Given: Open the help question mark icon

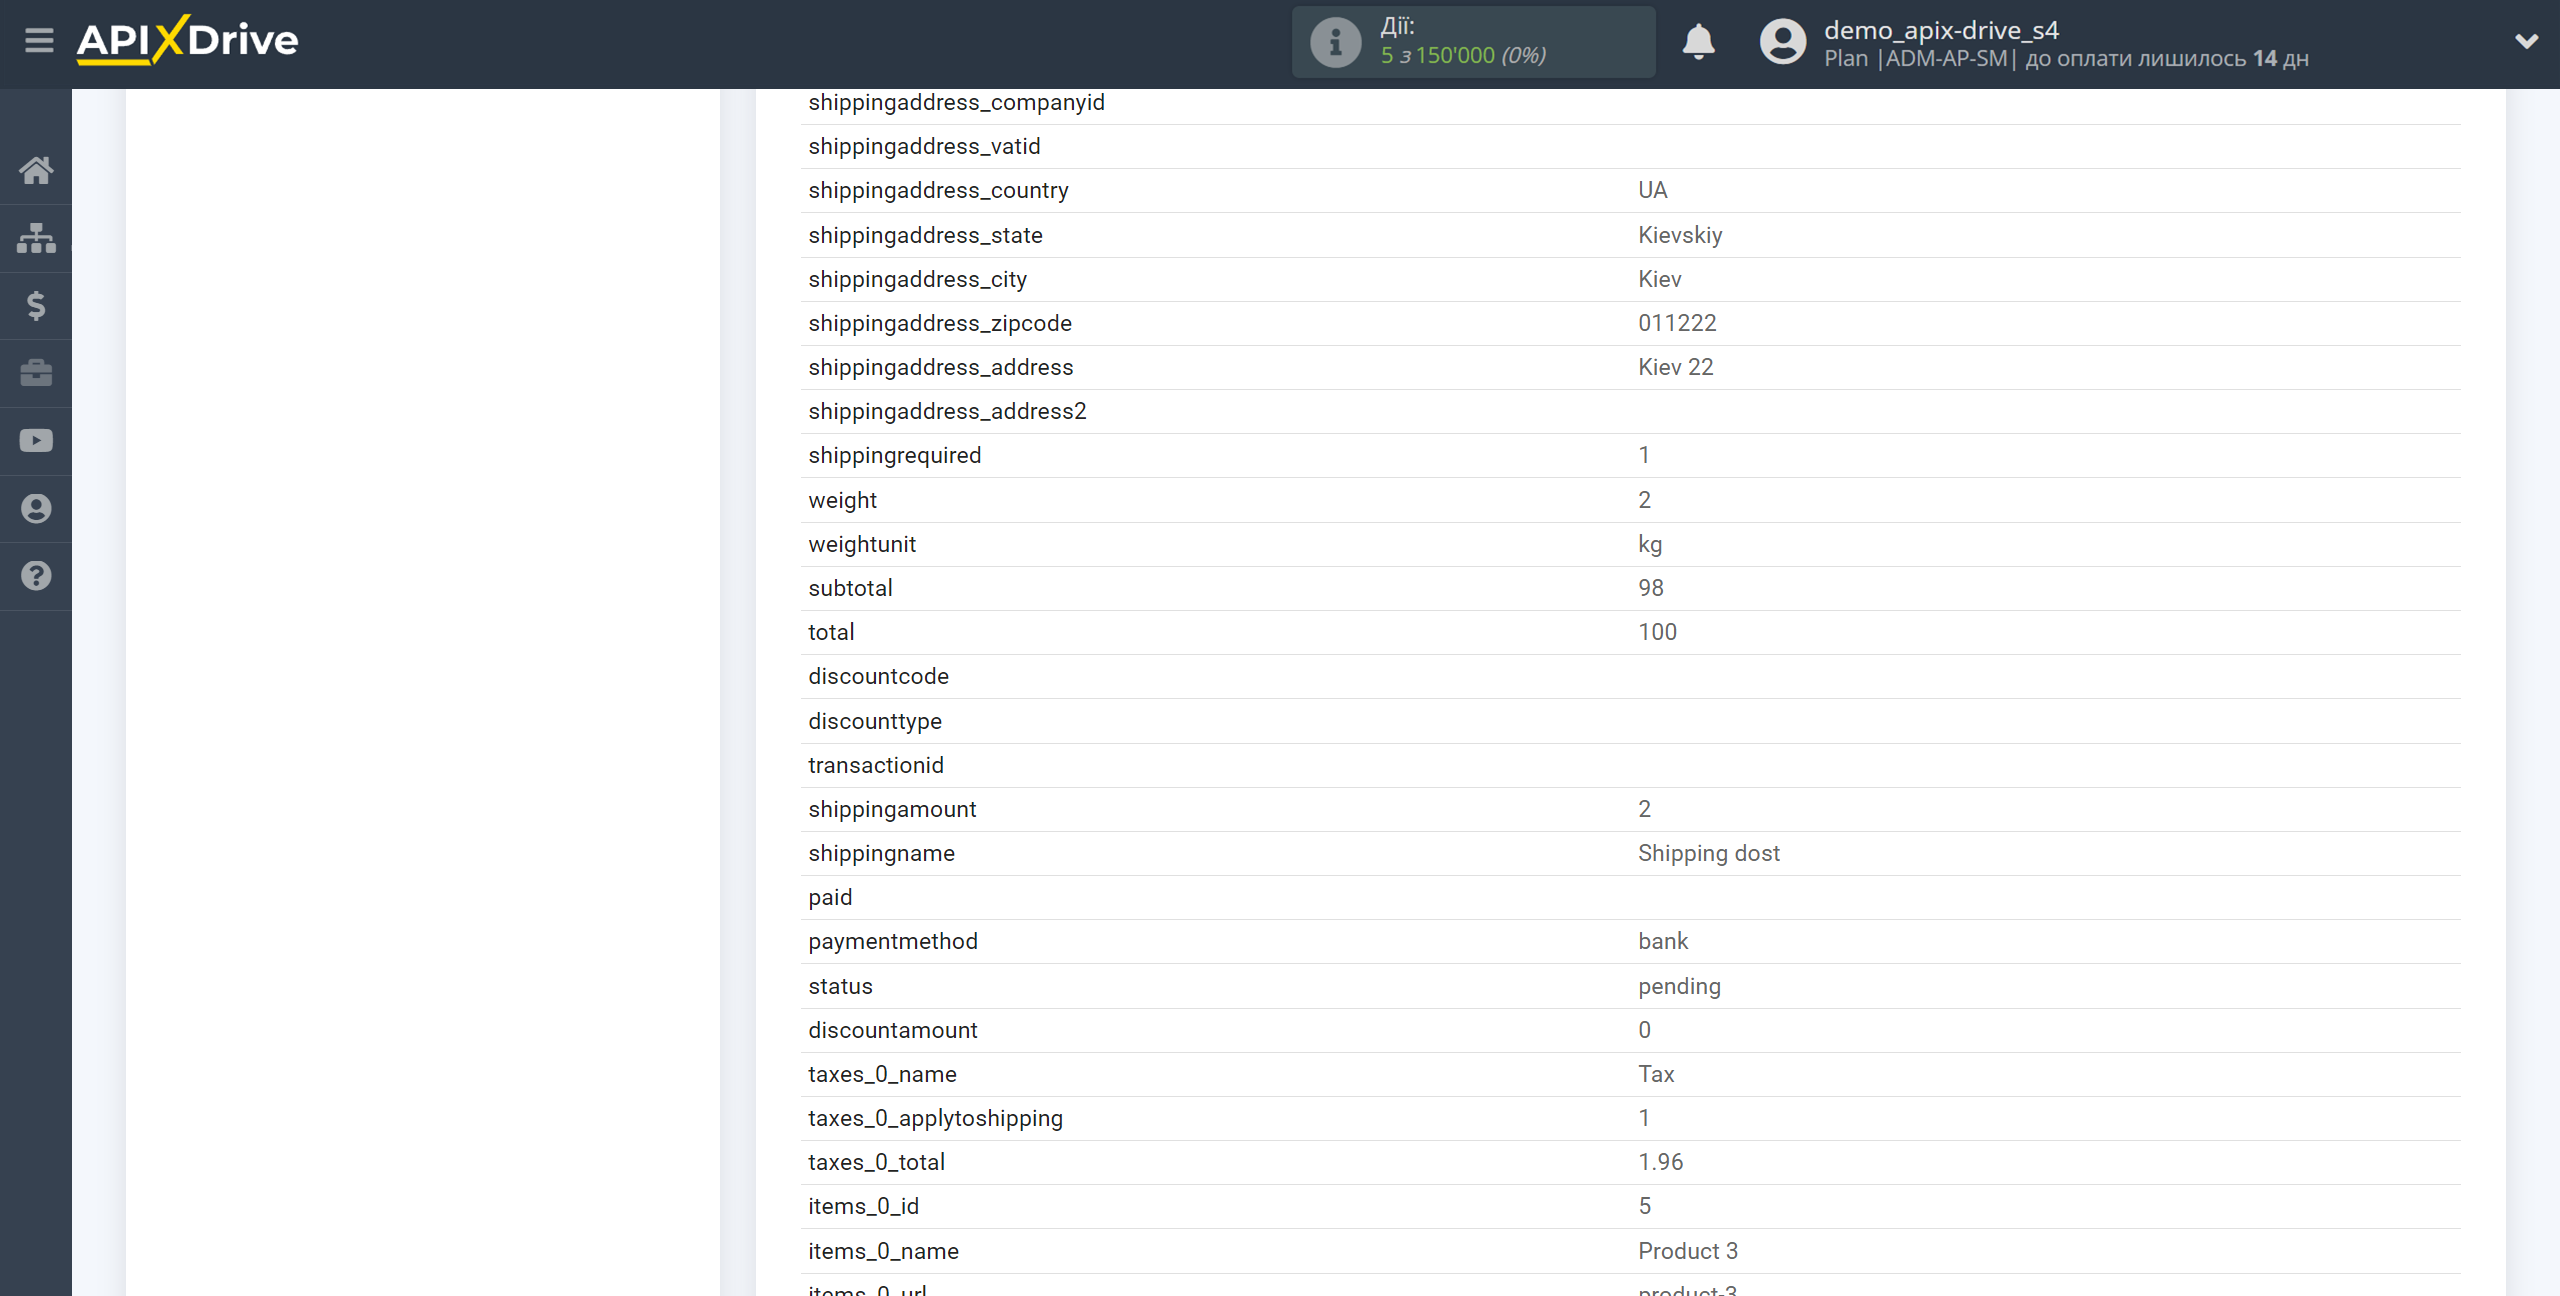Looking at the screenshot, I should (x=36, y=576).
